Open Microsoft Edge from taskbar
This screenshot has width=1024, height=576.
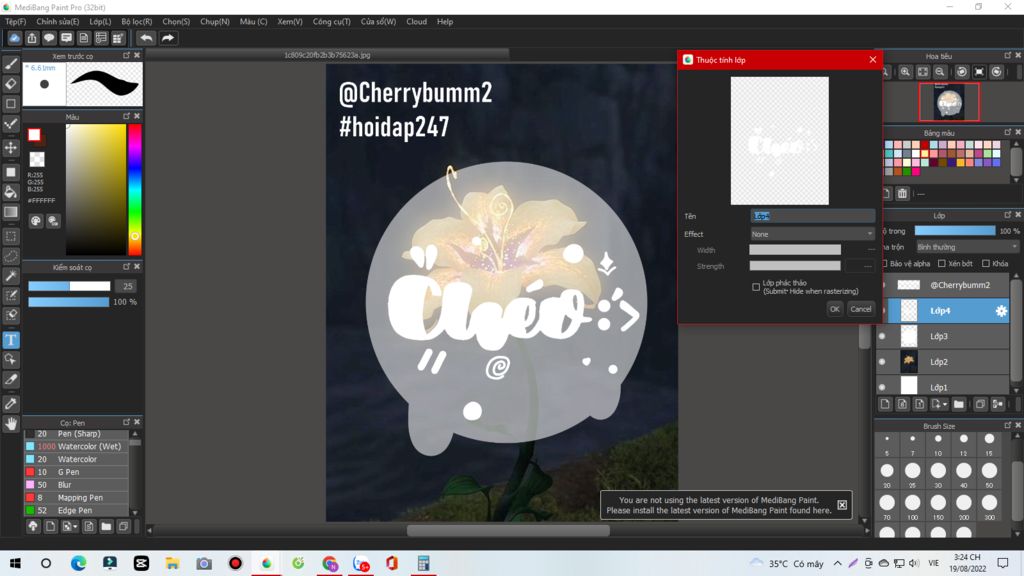[78, 563]
